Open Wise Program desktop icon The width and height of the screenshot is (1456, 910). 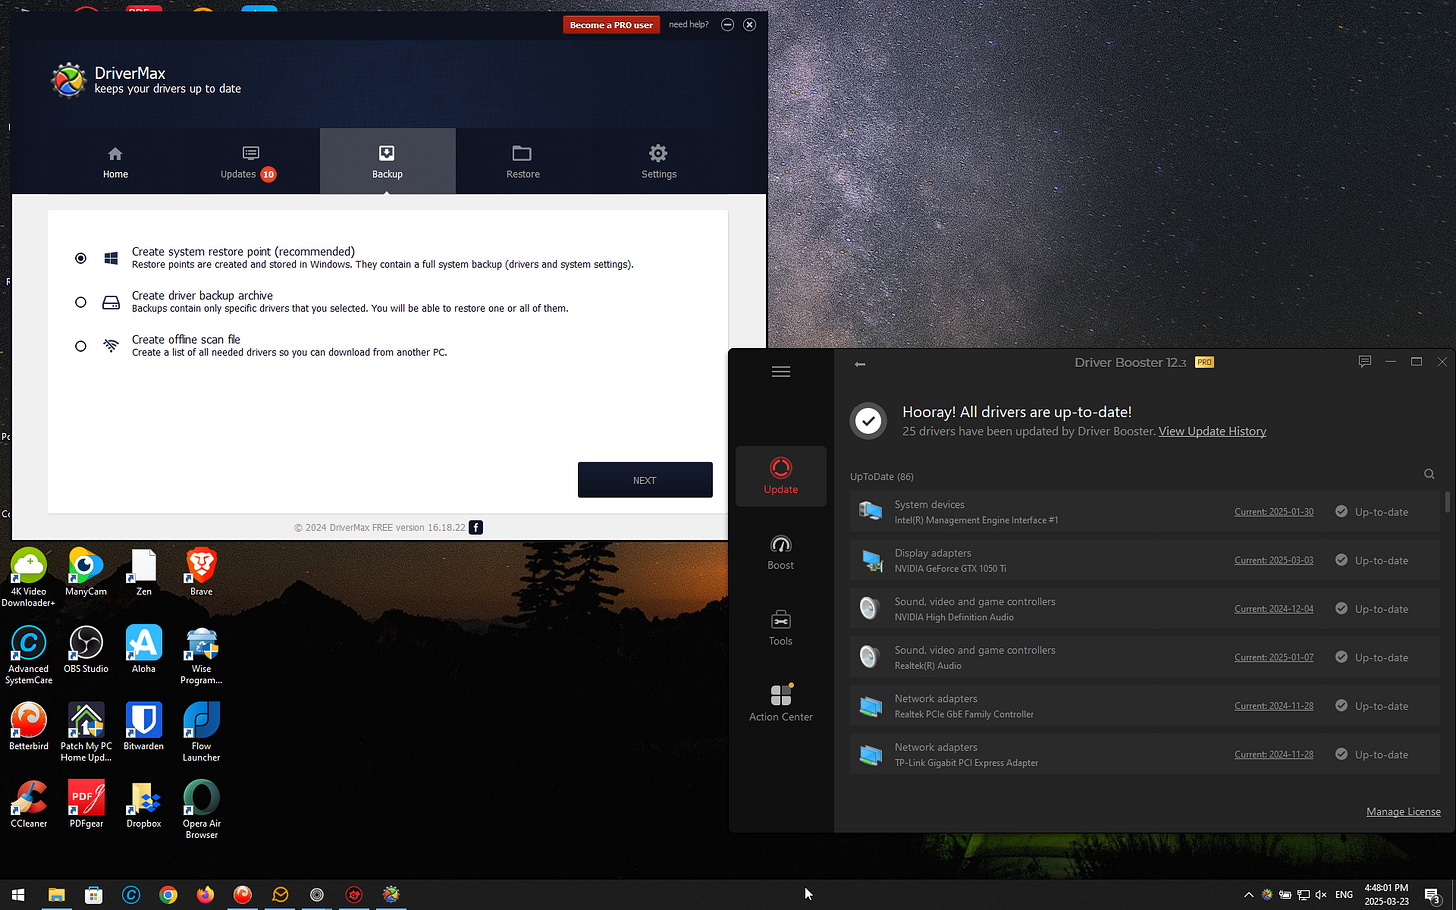[201, 655]
